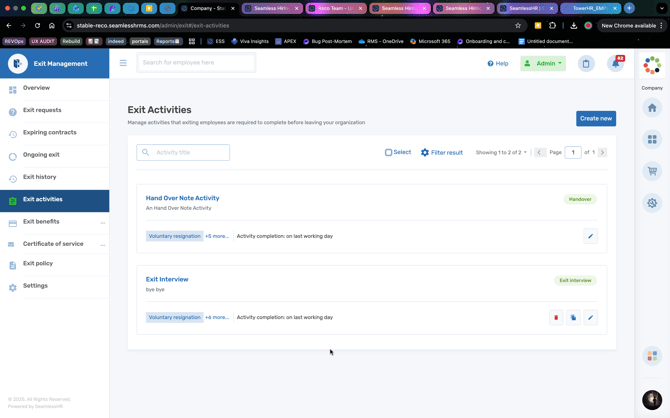Go to Exit requests in sidebar
The height and width of the screenshot is (418, 670).
click(x=42, y=110)
